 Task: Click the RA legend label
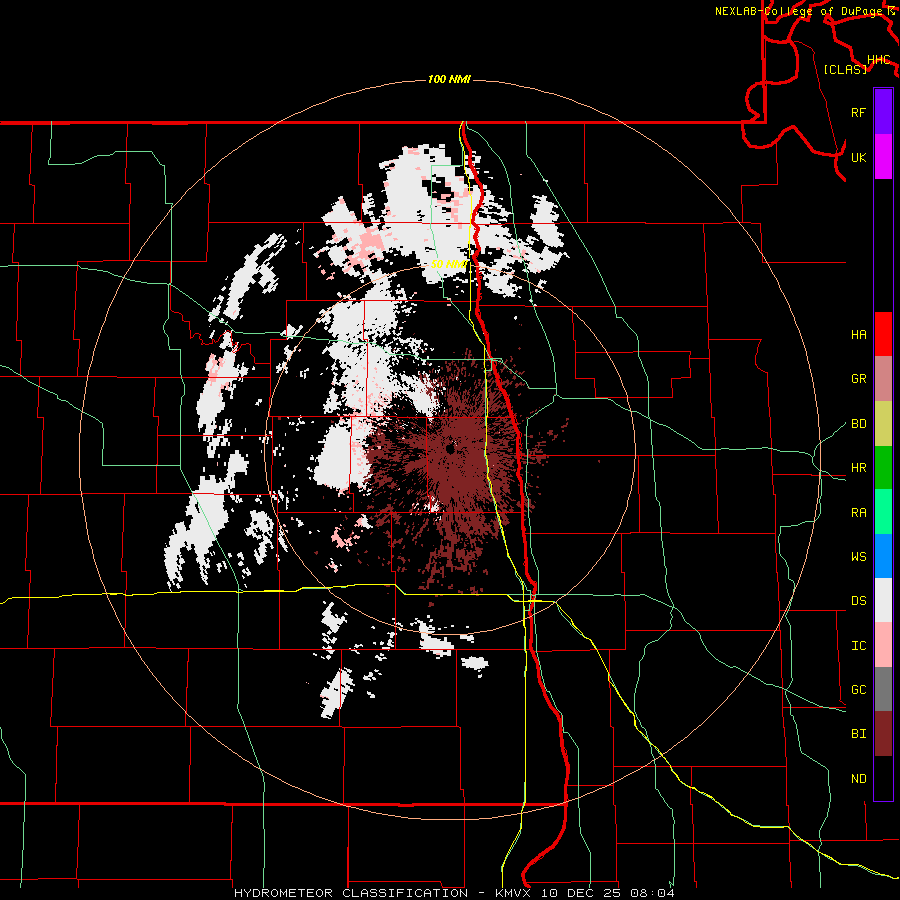pyautogui.click(x=859, y=513)
